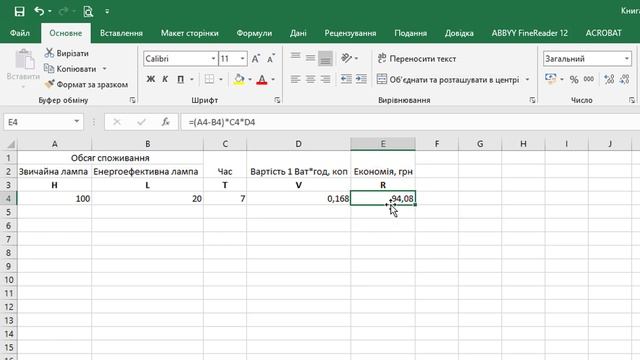Click the Insert Function fx icon

click(165, 122)
